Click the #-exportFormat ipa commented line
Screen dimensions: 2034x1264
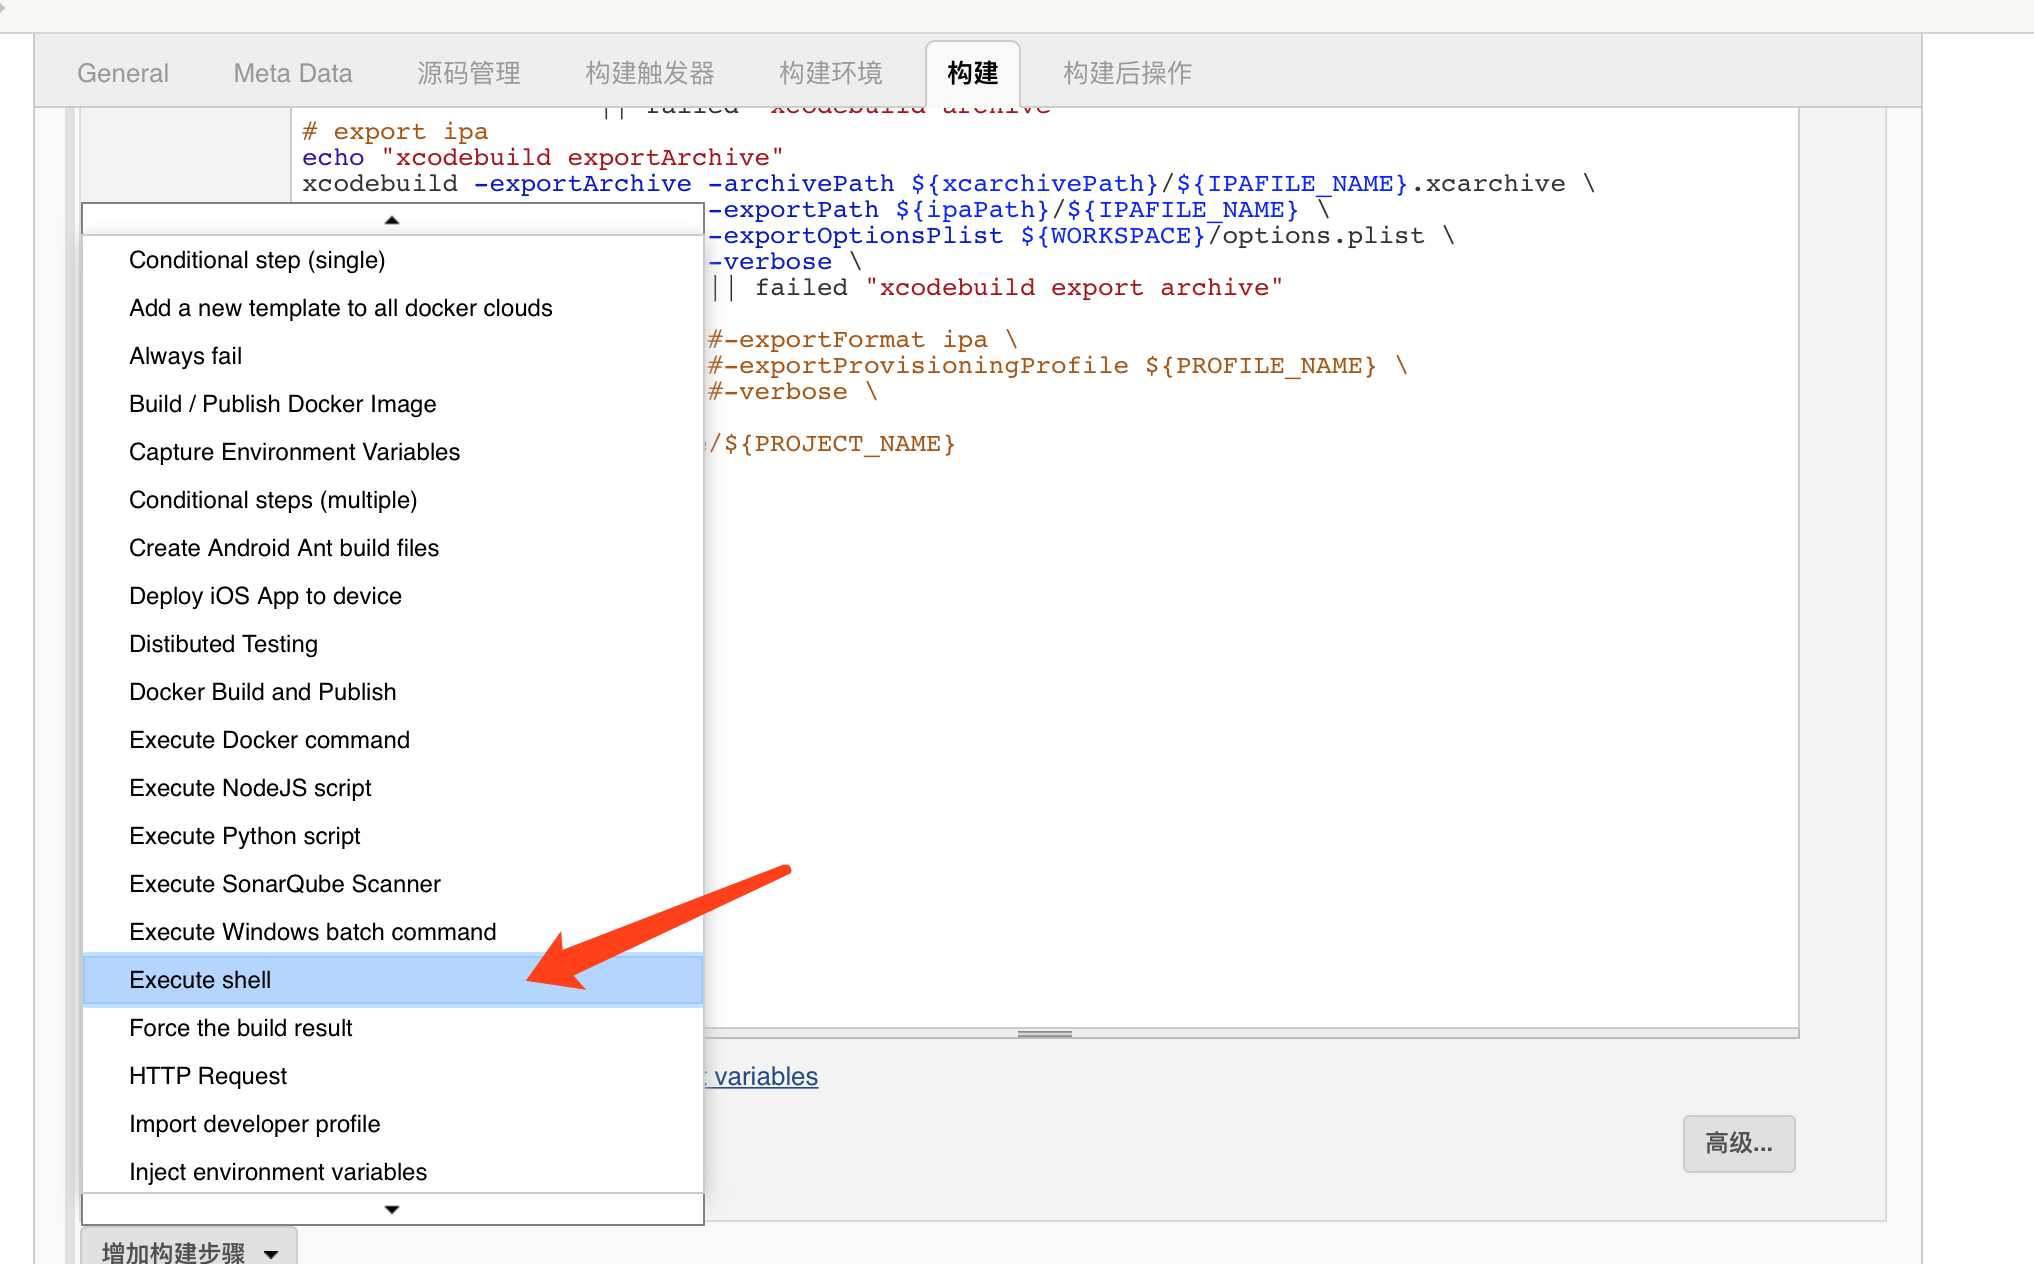[x=862, y=339]
